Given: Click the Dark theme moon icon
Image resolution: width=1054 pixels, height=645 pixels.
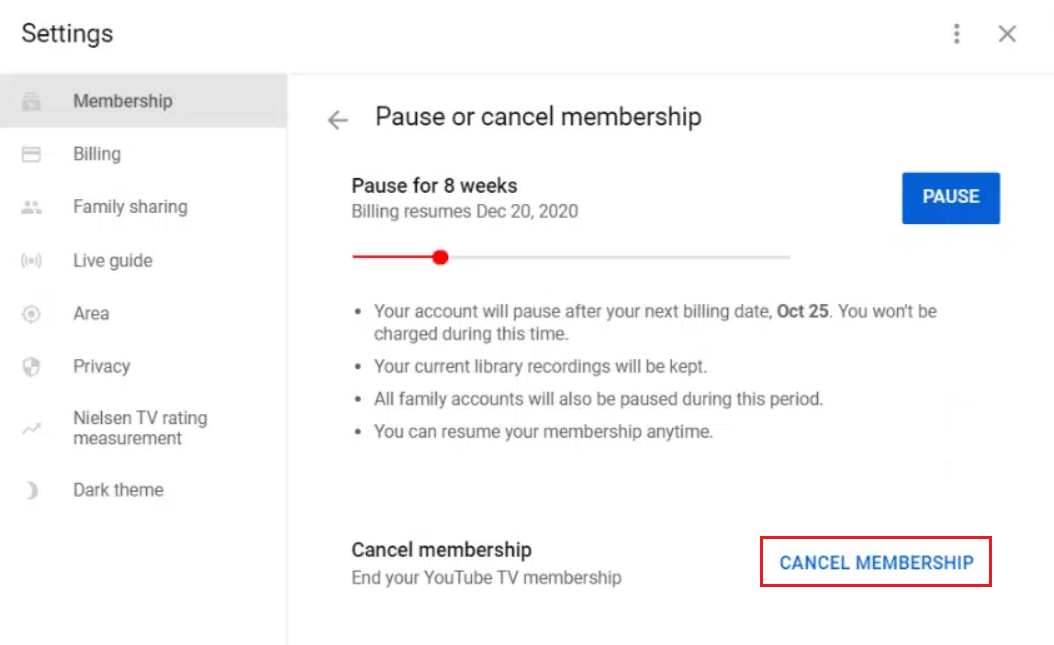Looking at the screenshot, I should [x=32, y=491].
